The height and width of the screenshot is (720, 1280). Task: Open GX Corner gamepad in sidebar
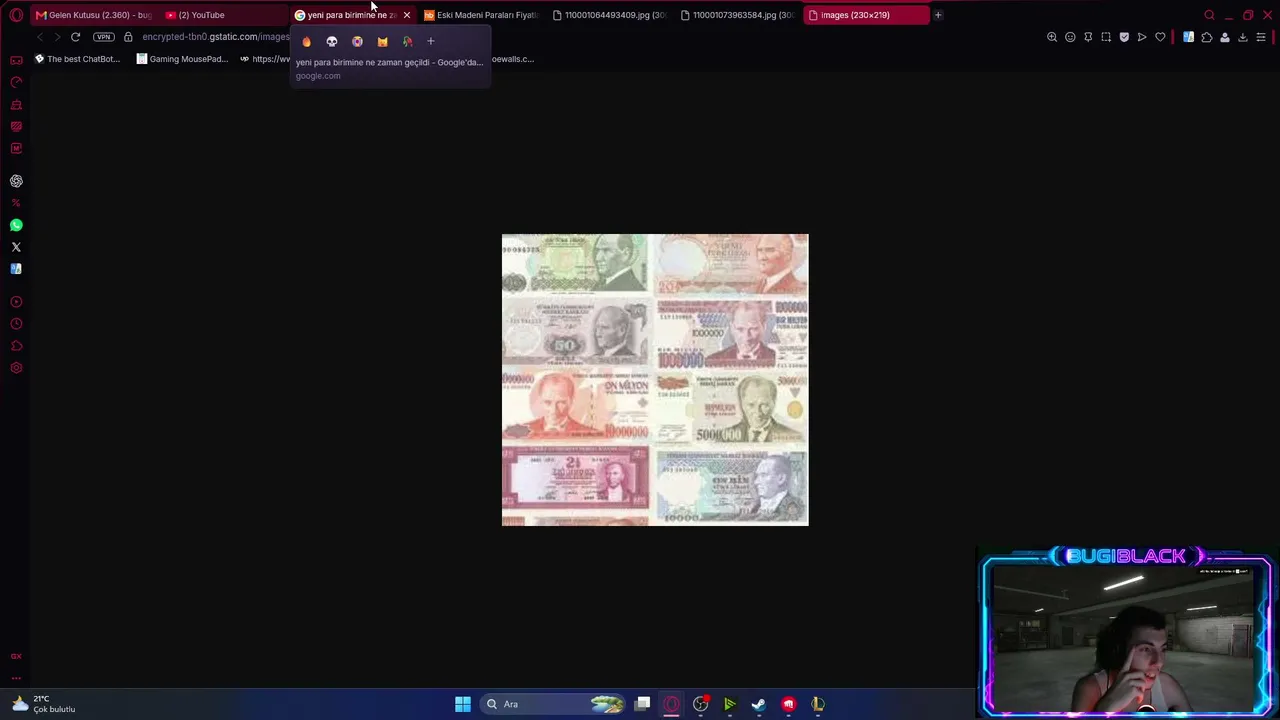16,60
